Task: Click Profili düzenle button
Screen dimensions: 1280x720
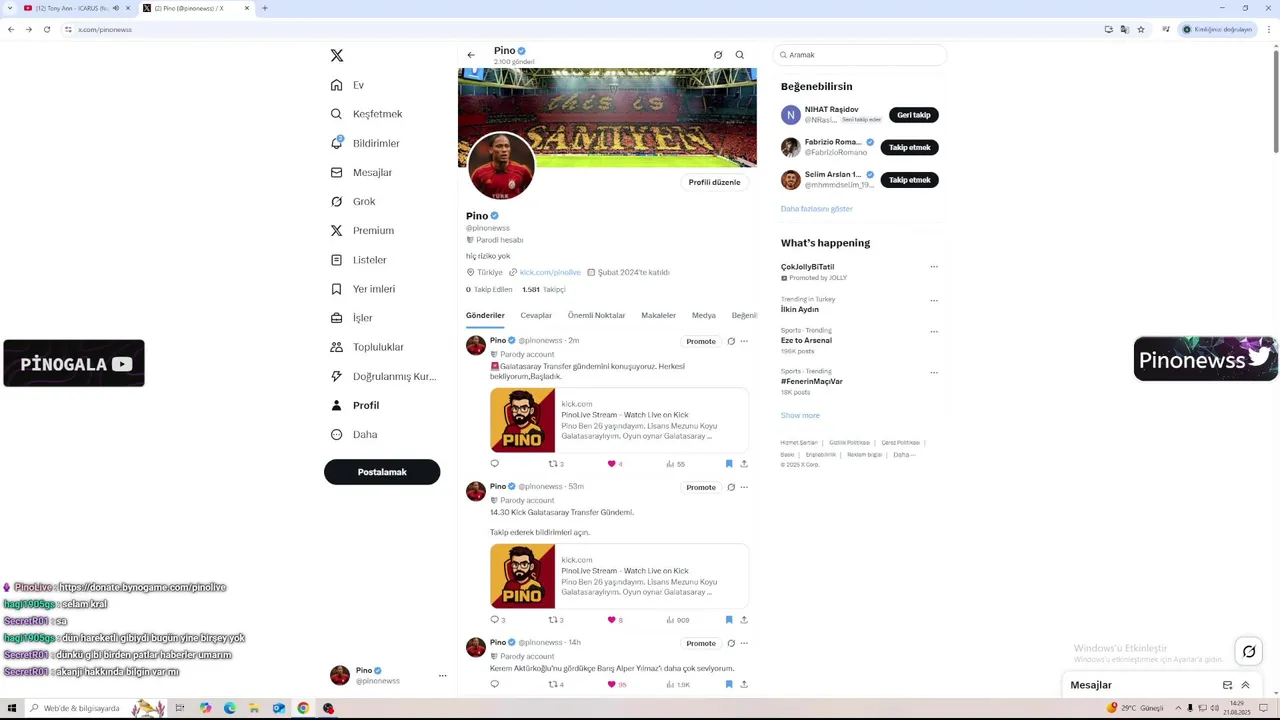Action: [714, 182]
